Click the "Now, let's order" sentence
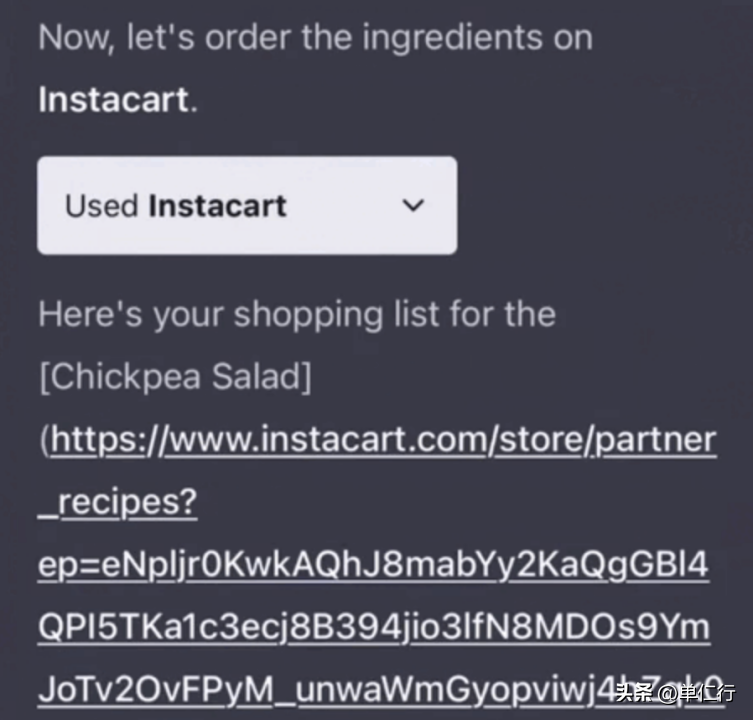The height and width of the screenshot is (720, 753). [x=316, y=37]
